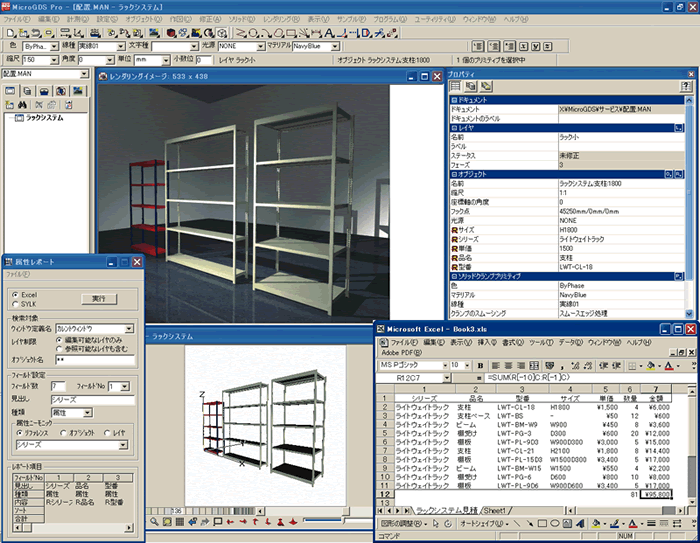Open the ウィンドウ定義名 dropdown
The height and width of the screenshot is (543, 700).
click(x=130, y=327)
